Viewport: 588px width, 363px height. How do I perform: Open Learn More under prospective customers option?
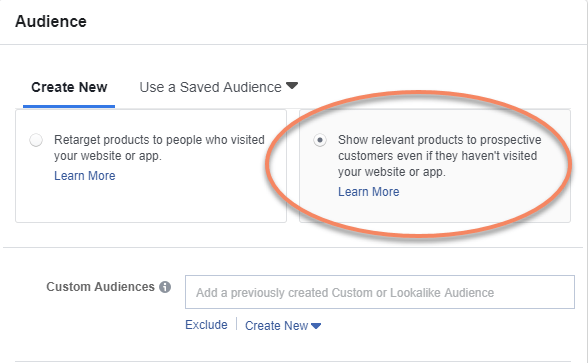coord(369,192)
